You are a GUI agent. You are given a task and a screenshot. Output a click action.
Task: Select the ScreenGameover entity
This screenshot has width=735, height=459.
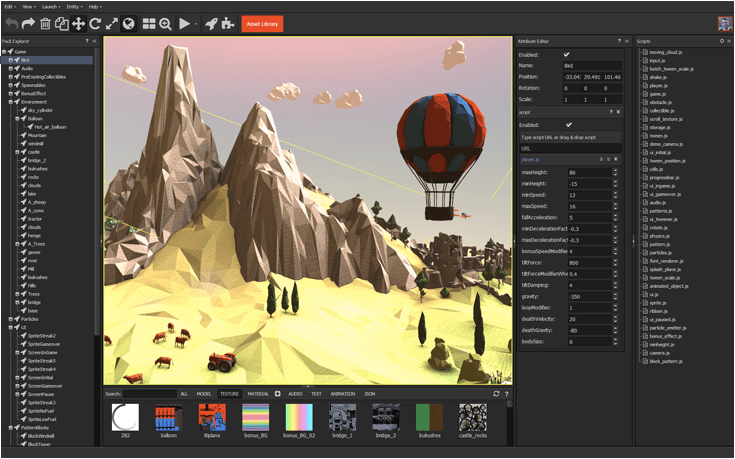(x=45, y=386)
